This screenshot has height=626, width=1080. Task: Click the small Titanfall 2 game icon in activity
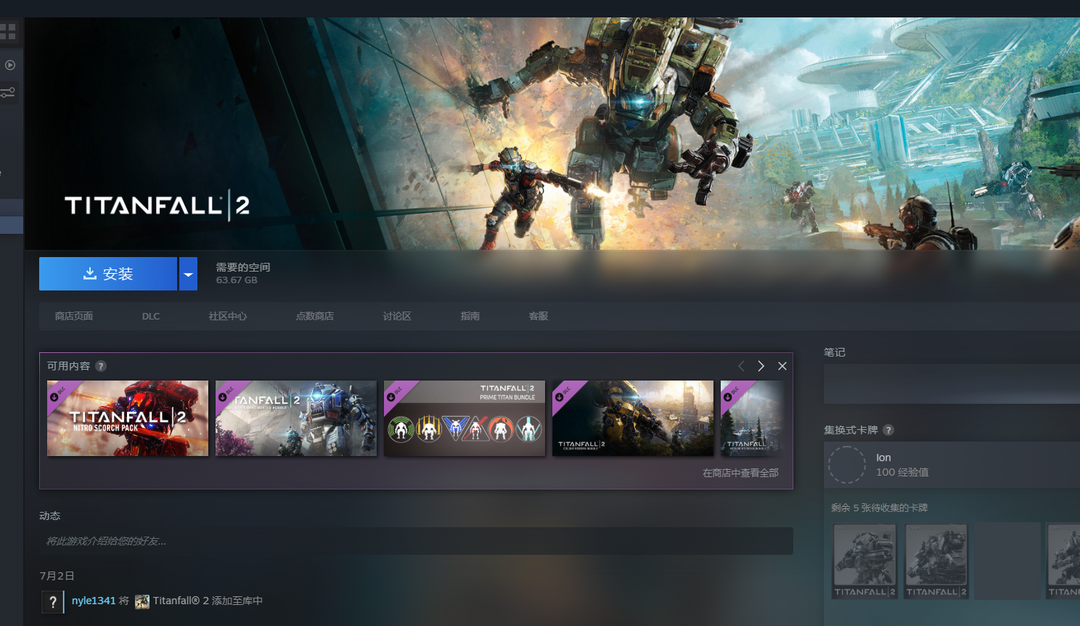[x=142, y=601]
